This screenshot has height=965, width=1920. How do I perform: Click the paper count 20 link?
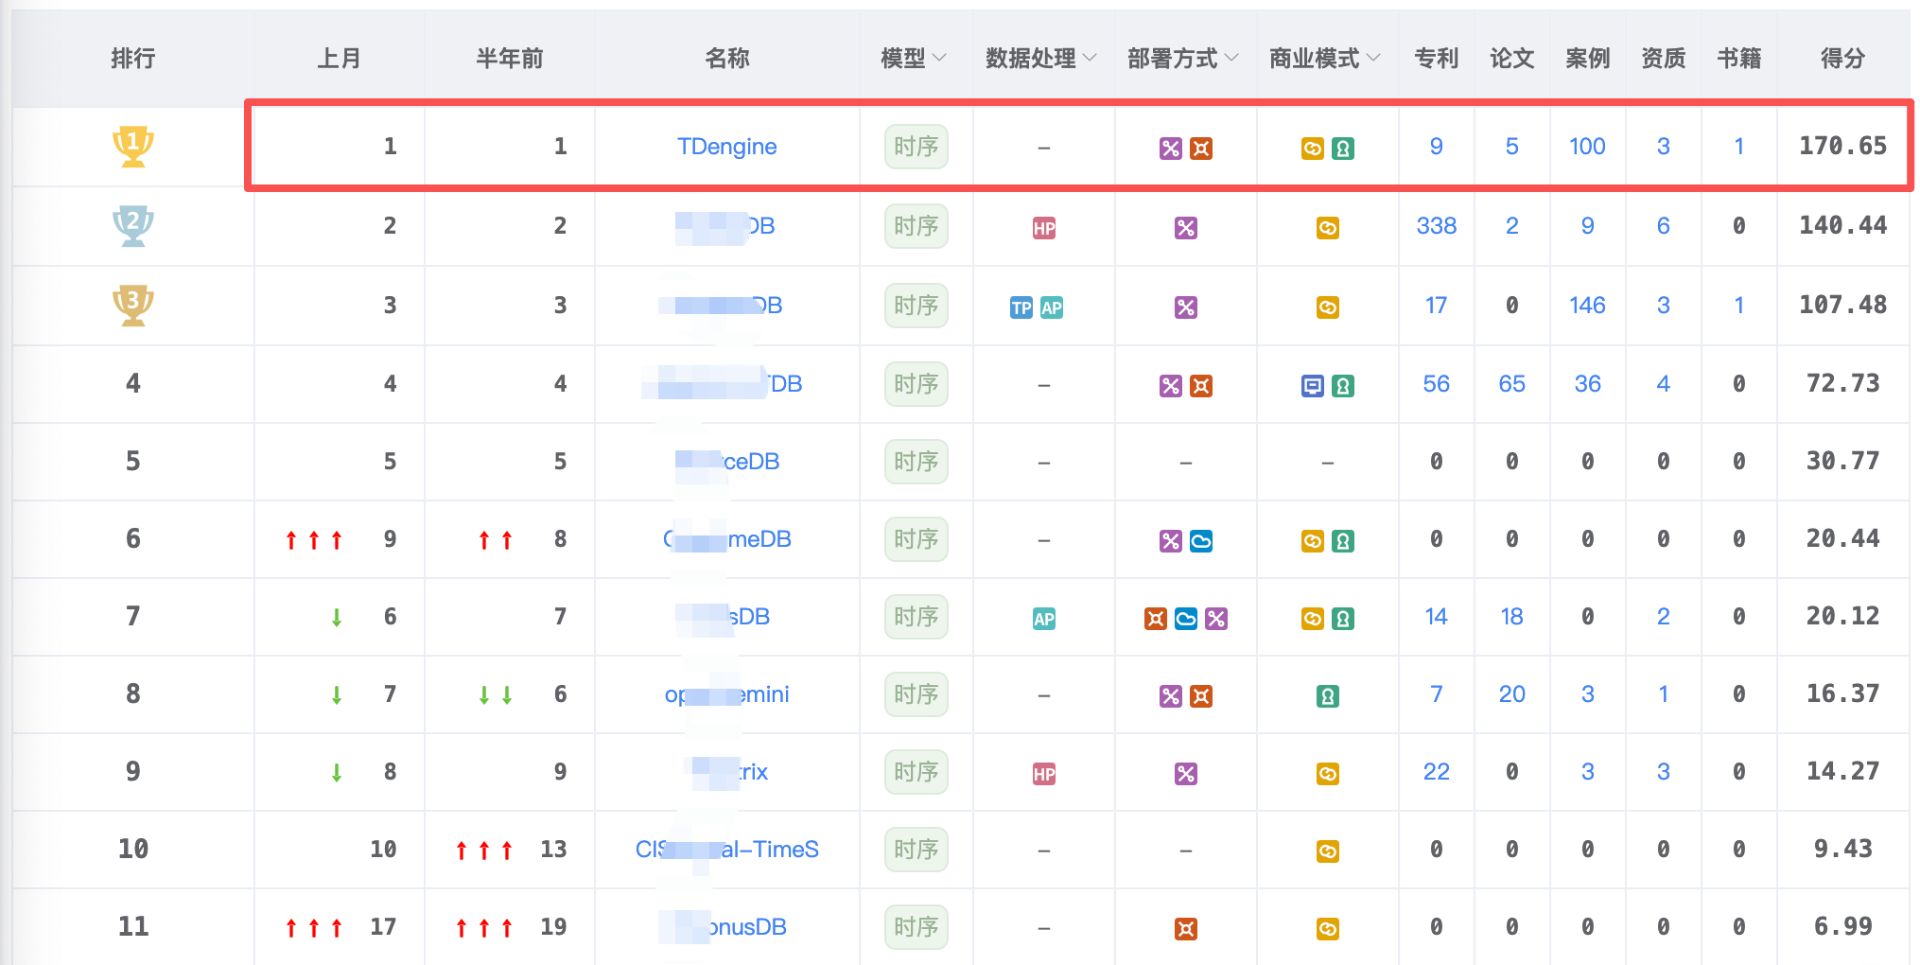1512,694
